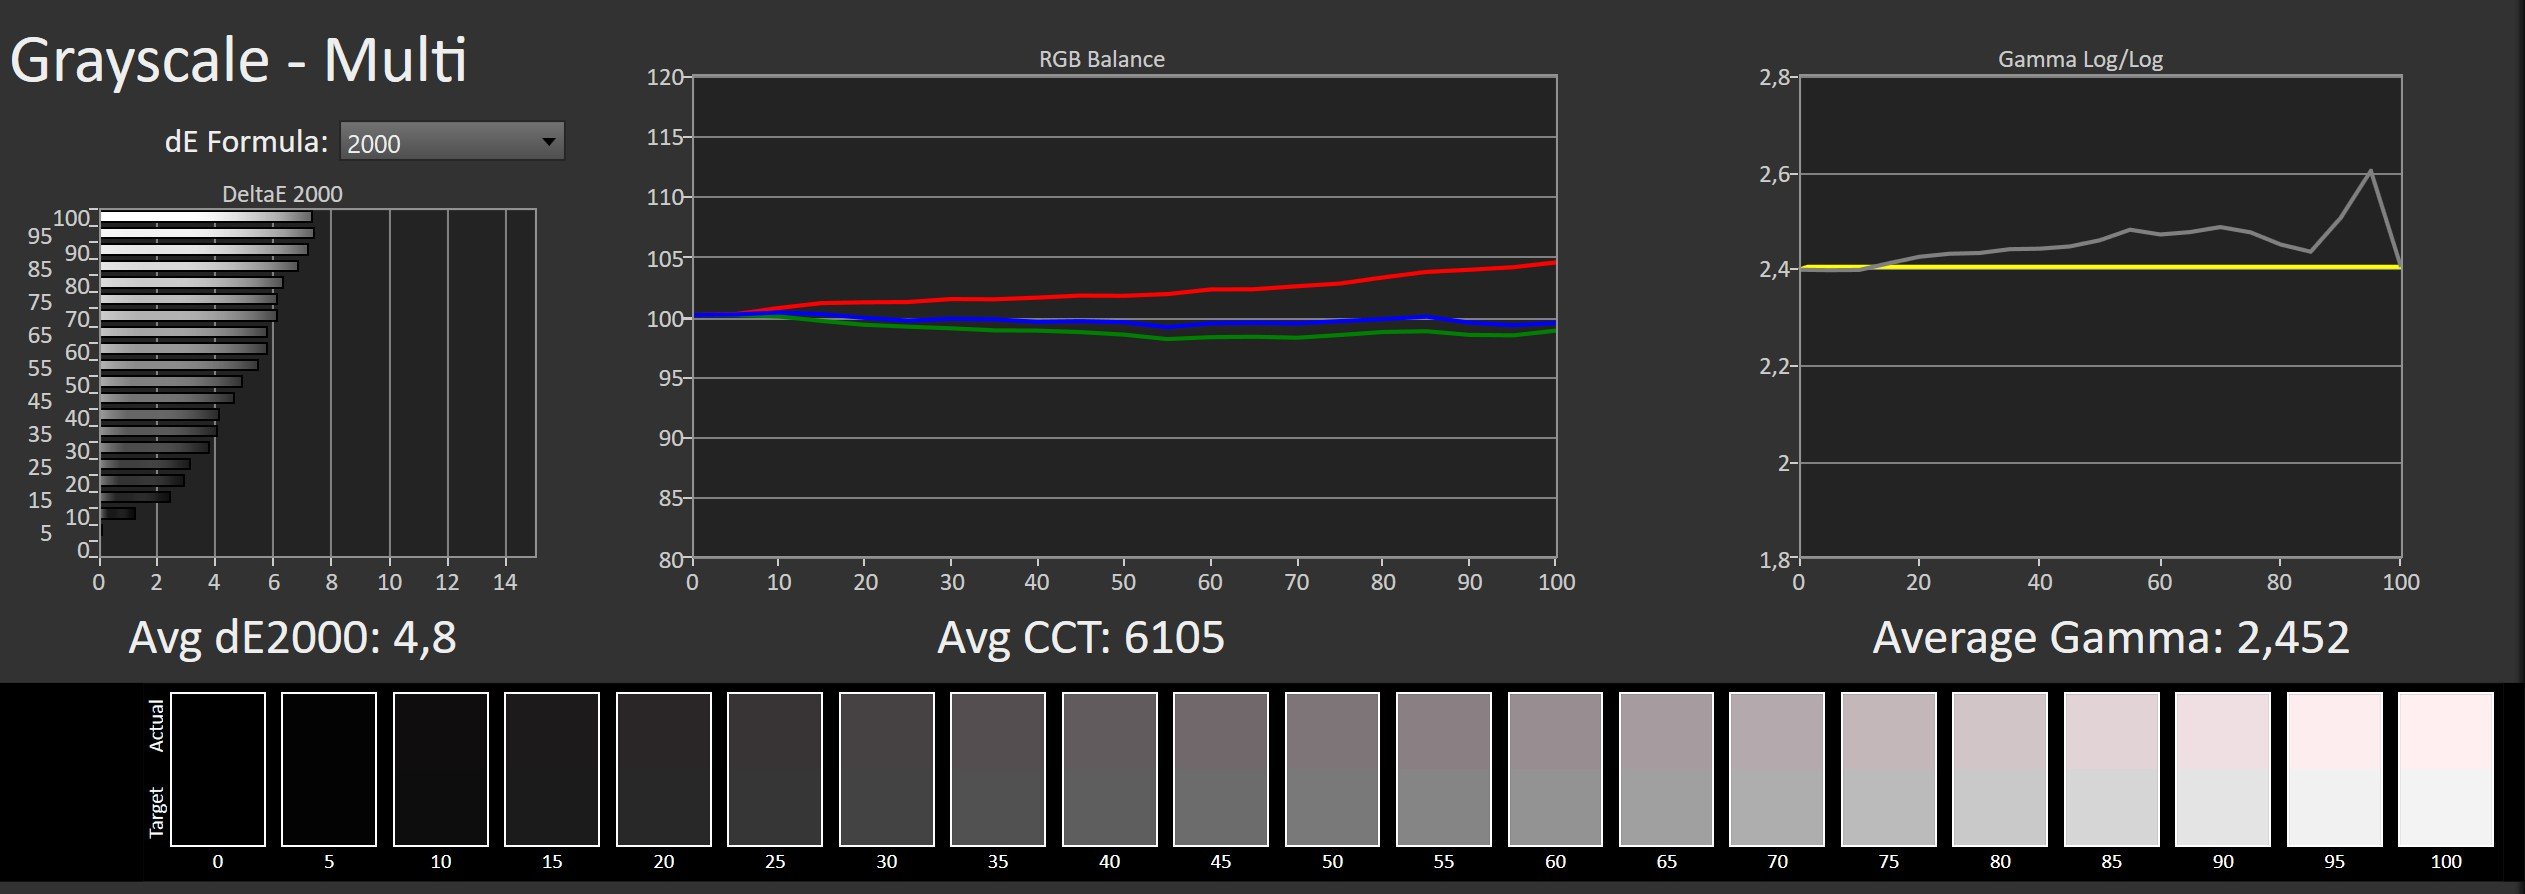Click the Actual label beside swatches
The image size is (2525, 894).
click(x=156, y=726)
